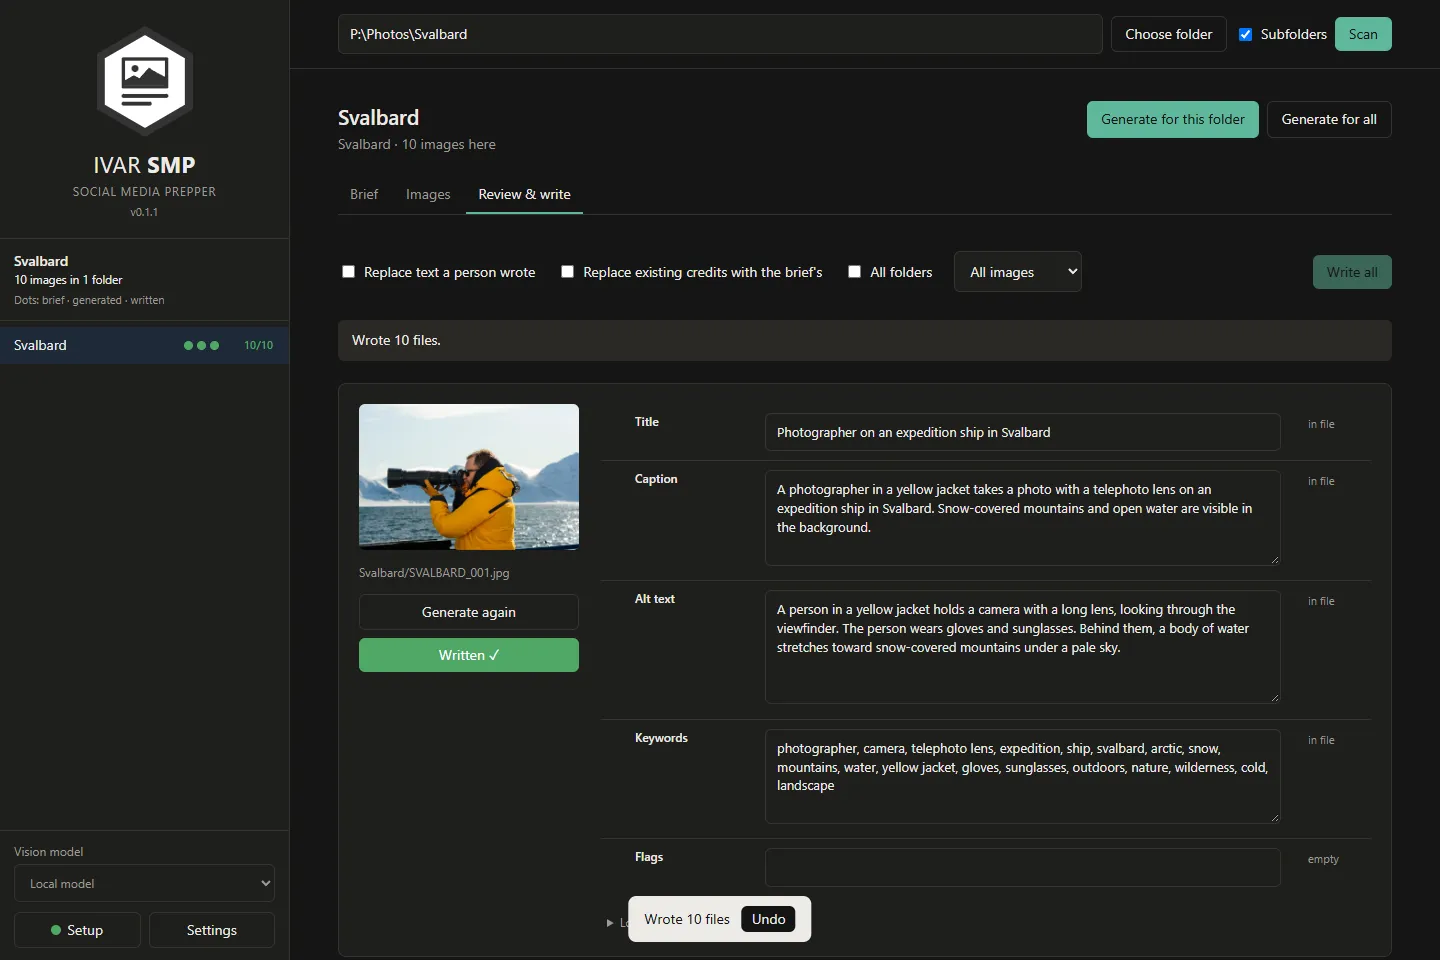Click the IVAR SMP hexagon logo
Screen dimensions: 1440x960
pos(145,81)
